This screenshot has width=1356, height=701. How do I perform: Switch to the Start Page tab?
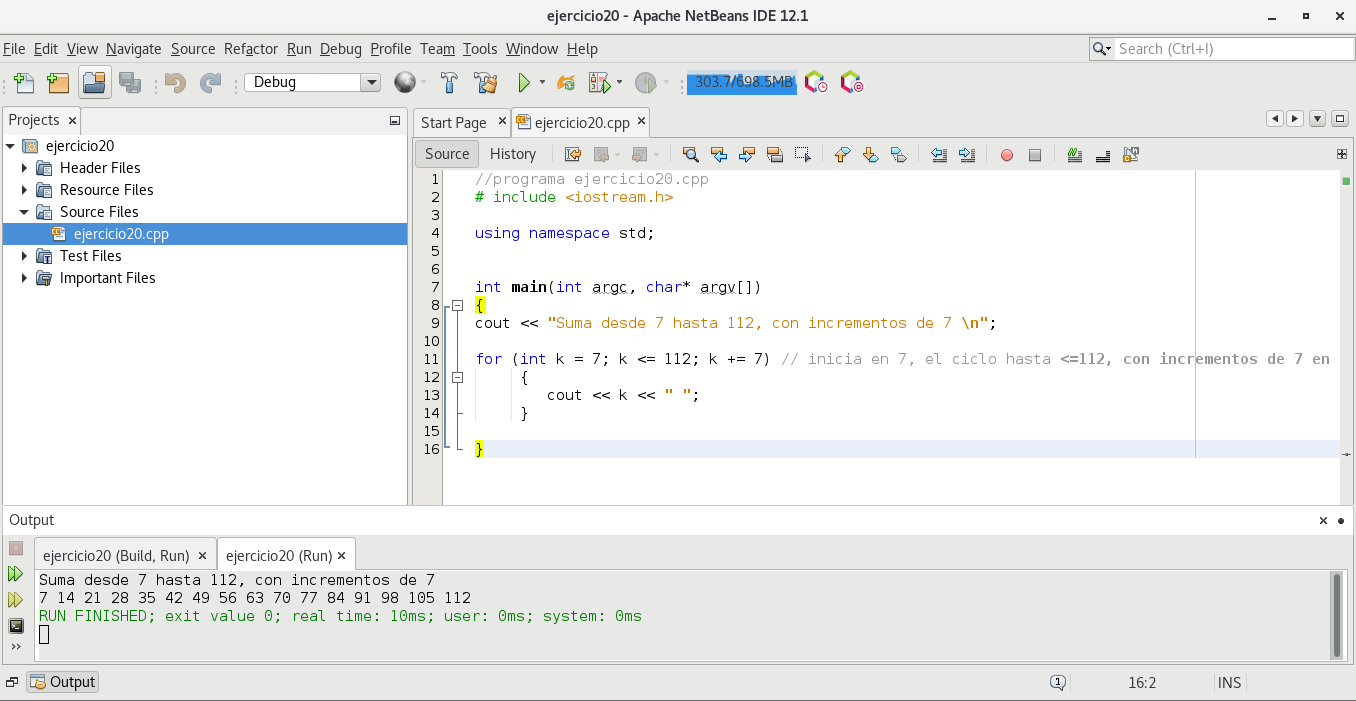[453, 123]
